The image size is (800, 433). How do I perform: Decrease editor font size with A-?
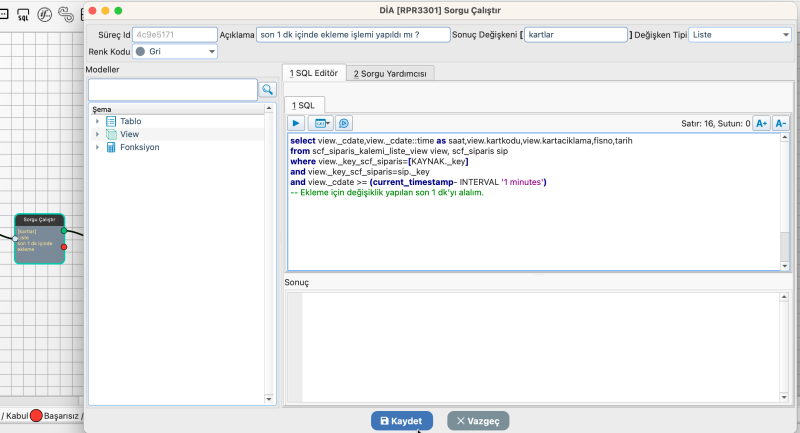pos(781,123)
